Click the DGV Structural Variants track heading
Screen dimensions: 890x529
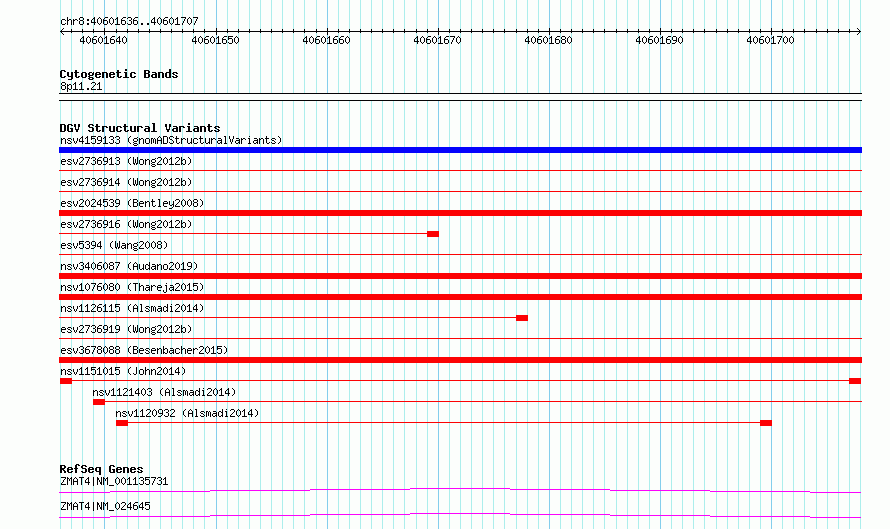pyautogui.click(x=140, y=128)
